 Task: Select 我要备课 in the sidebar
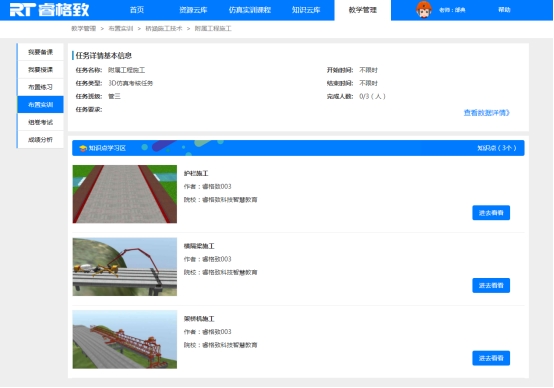pos(40,52)
